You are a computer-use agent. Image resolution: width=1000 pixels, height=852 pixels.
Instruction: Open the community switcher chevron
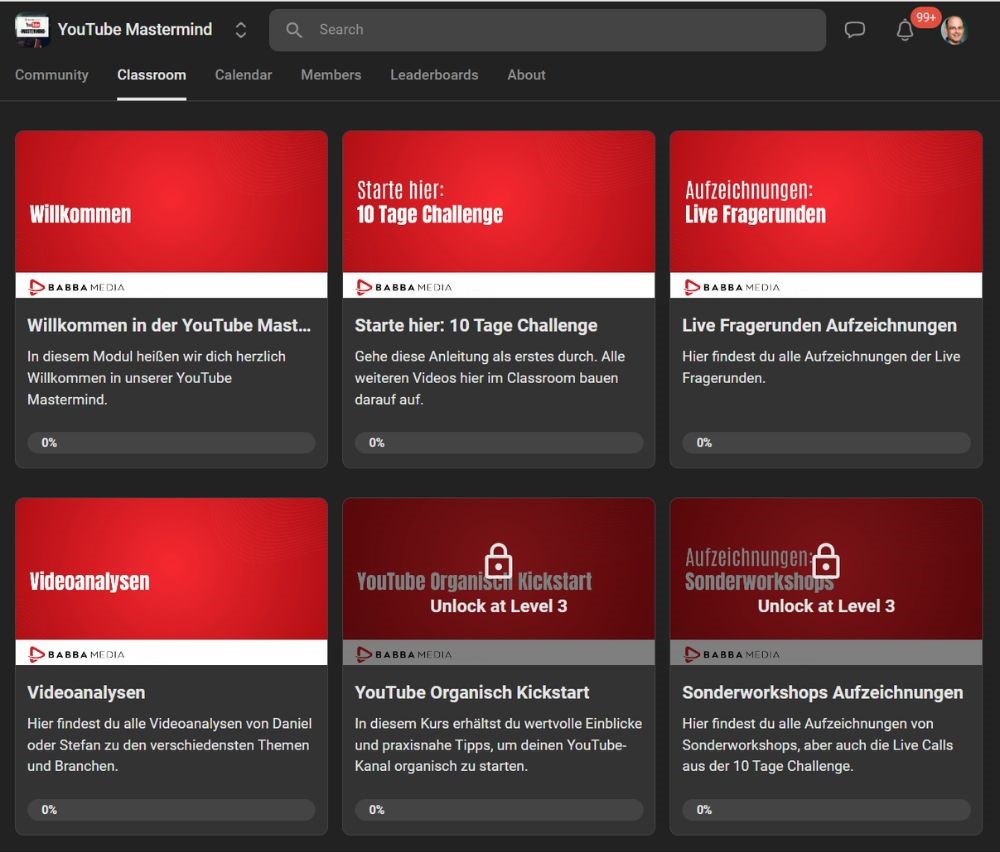(x=240, y=29)
